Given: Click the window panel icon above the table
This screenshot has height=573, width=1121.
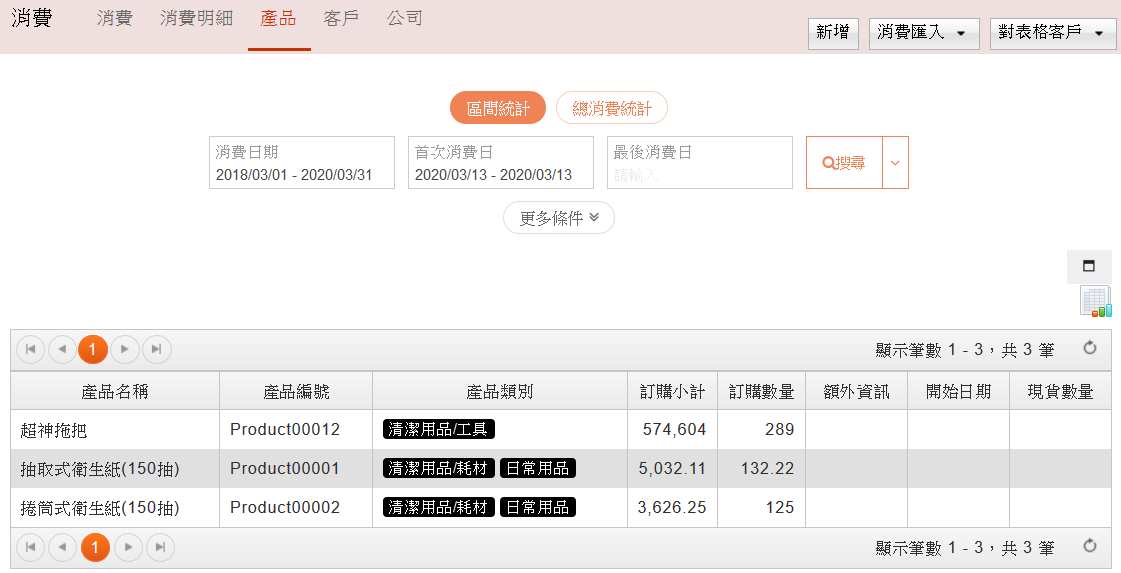Looking at the screenshot, I should [x=1089, y=267].
